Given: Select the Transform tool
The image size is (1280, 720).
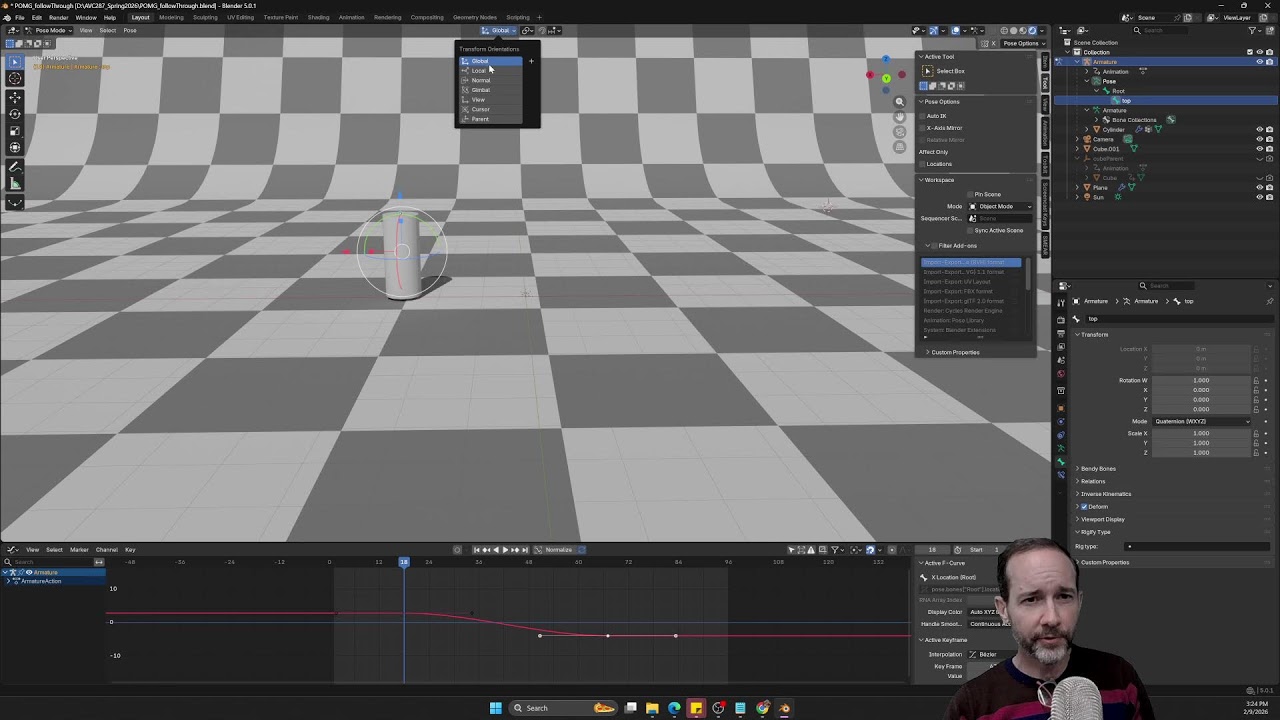Looking at the screenshot, I should tap(15, 148).
